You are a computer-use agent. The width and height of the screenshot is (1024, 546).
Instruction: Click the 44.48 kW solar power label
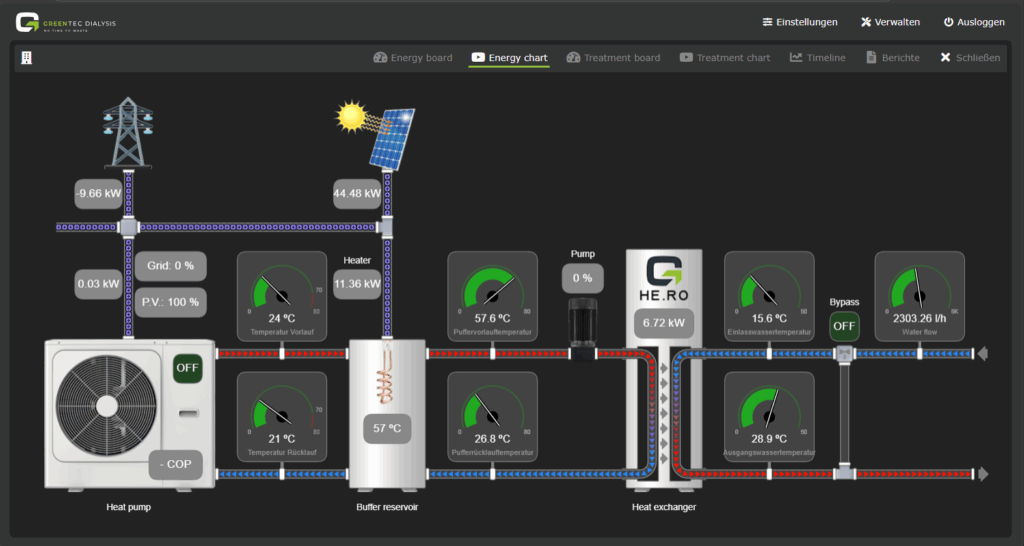357,194
